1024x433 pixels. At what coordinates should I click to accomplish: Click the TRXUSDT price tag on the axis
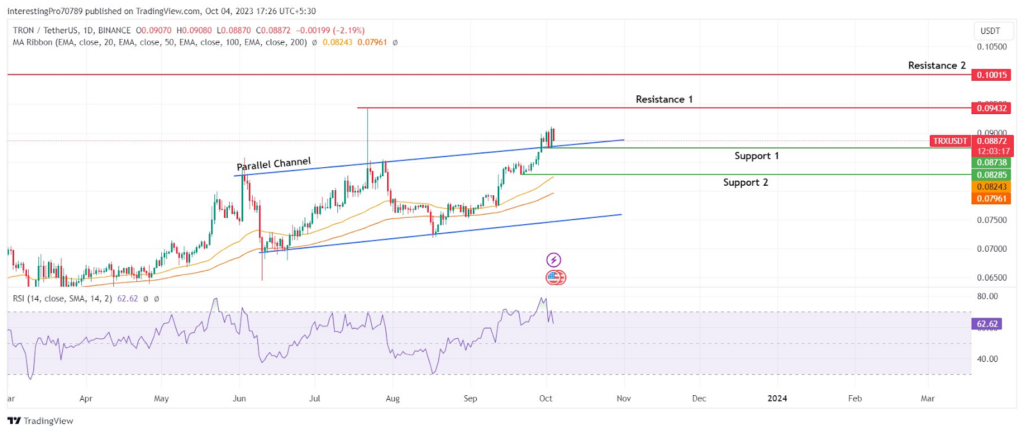point(952,140)
